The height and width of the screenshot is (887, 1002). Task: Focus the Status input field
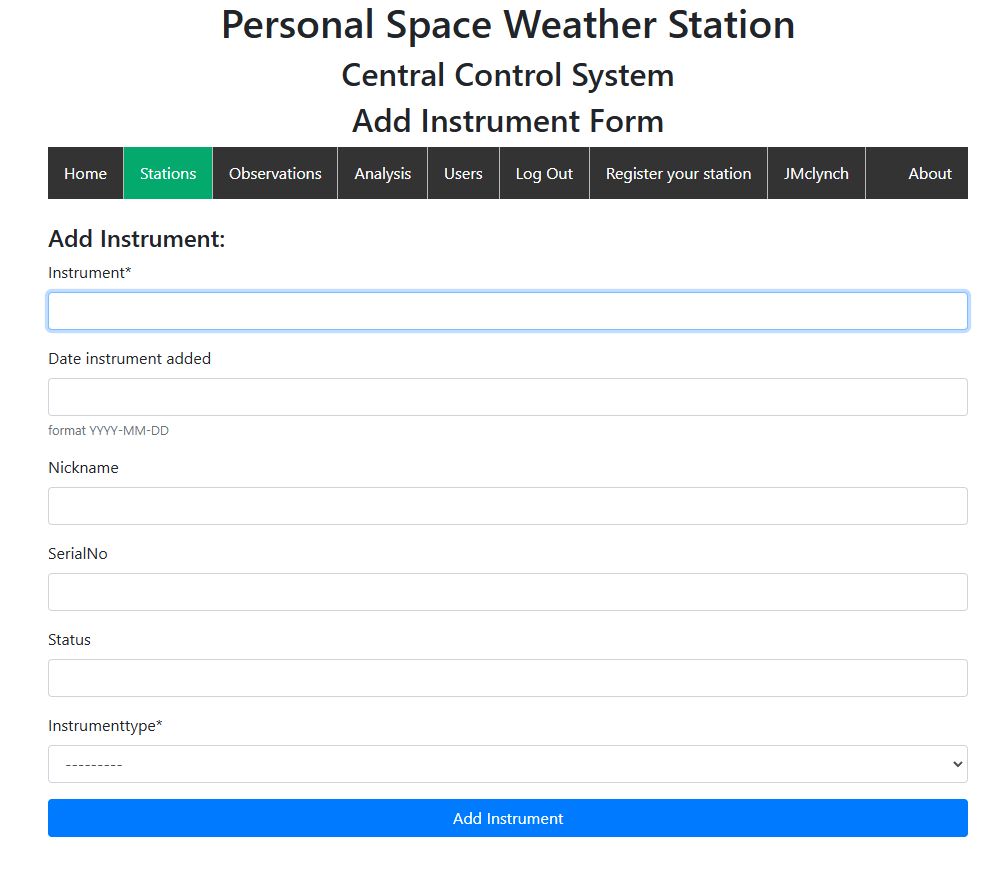click(x=507, y=678)
